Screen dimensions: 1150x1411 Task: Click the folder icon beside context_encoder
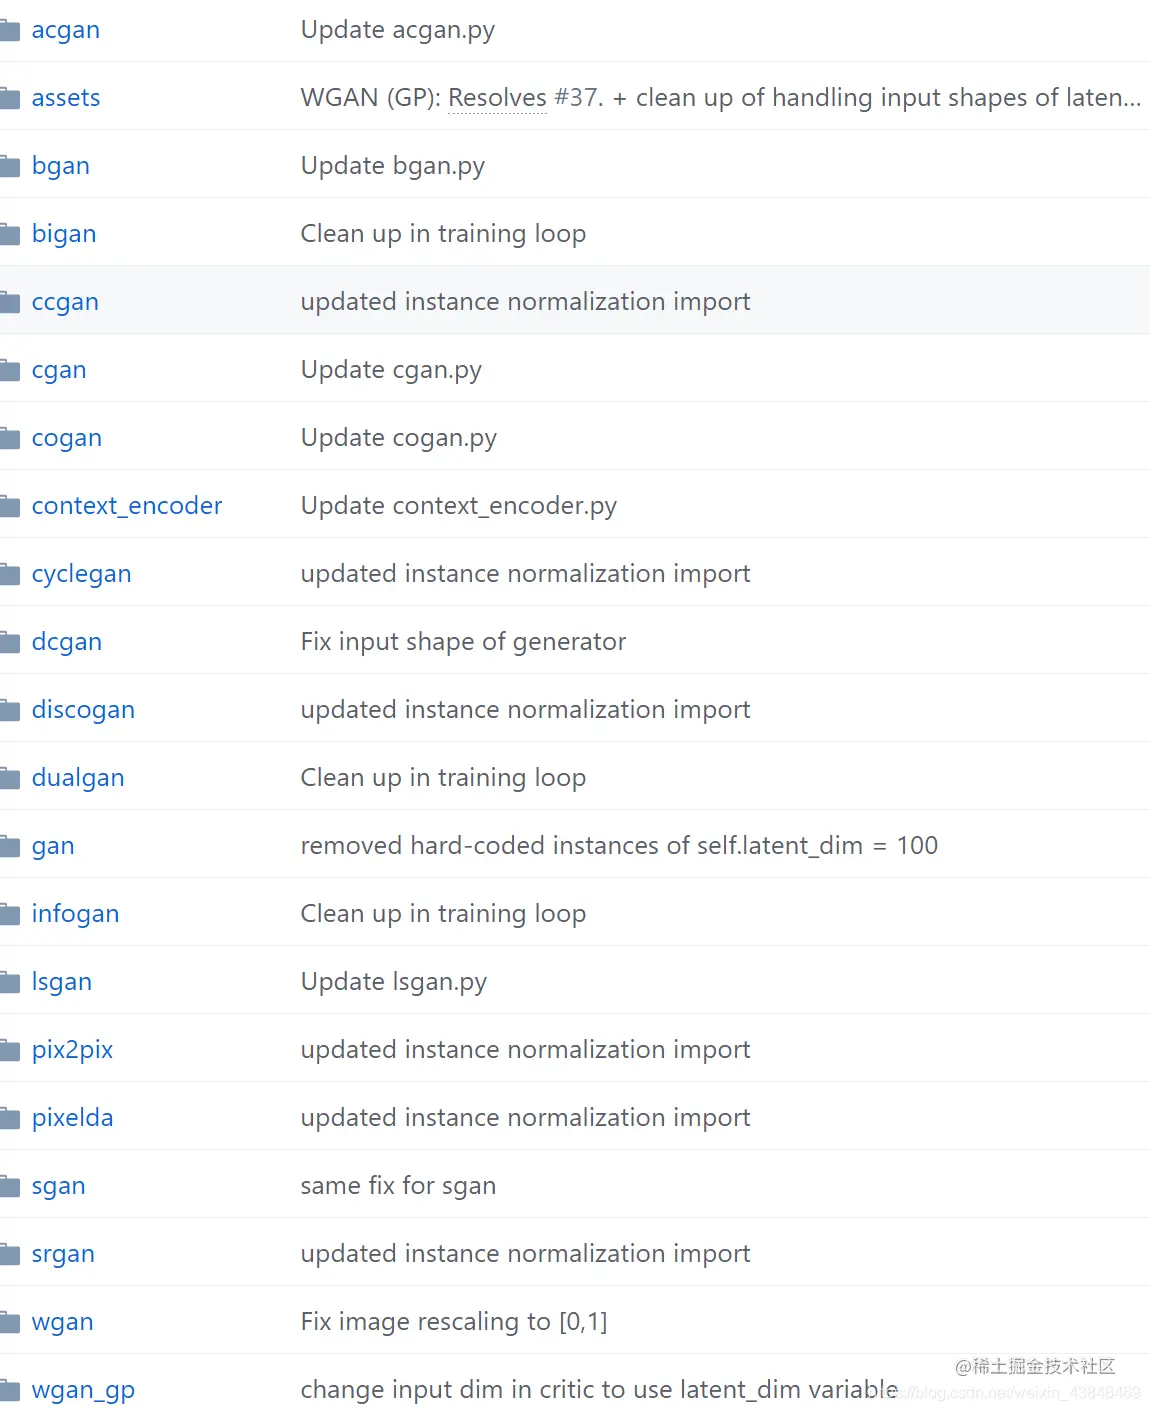9,507
